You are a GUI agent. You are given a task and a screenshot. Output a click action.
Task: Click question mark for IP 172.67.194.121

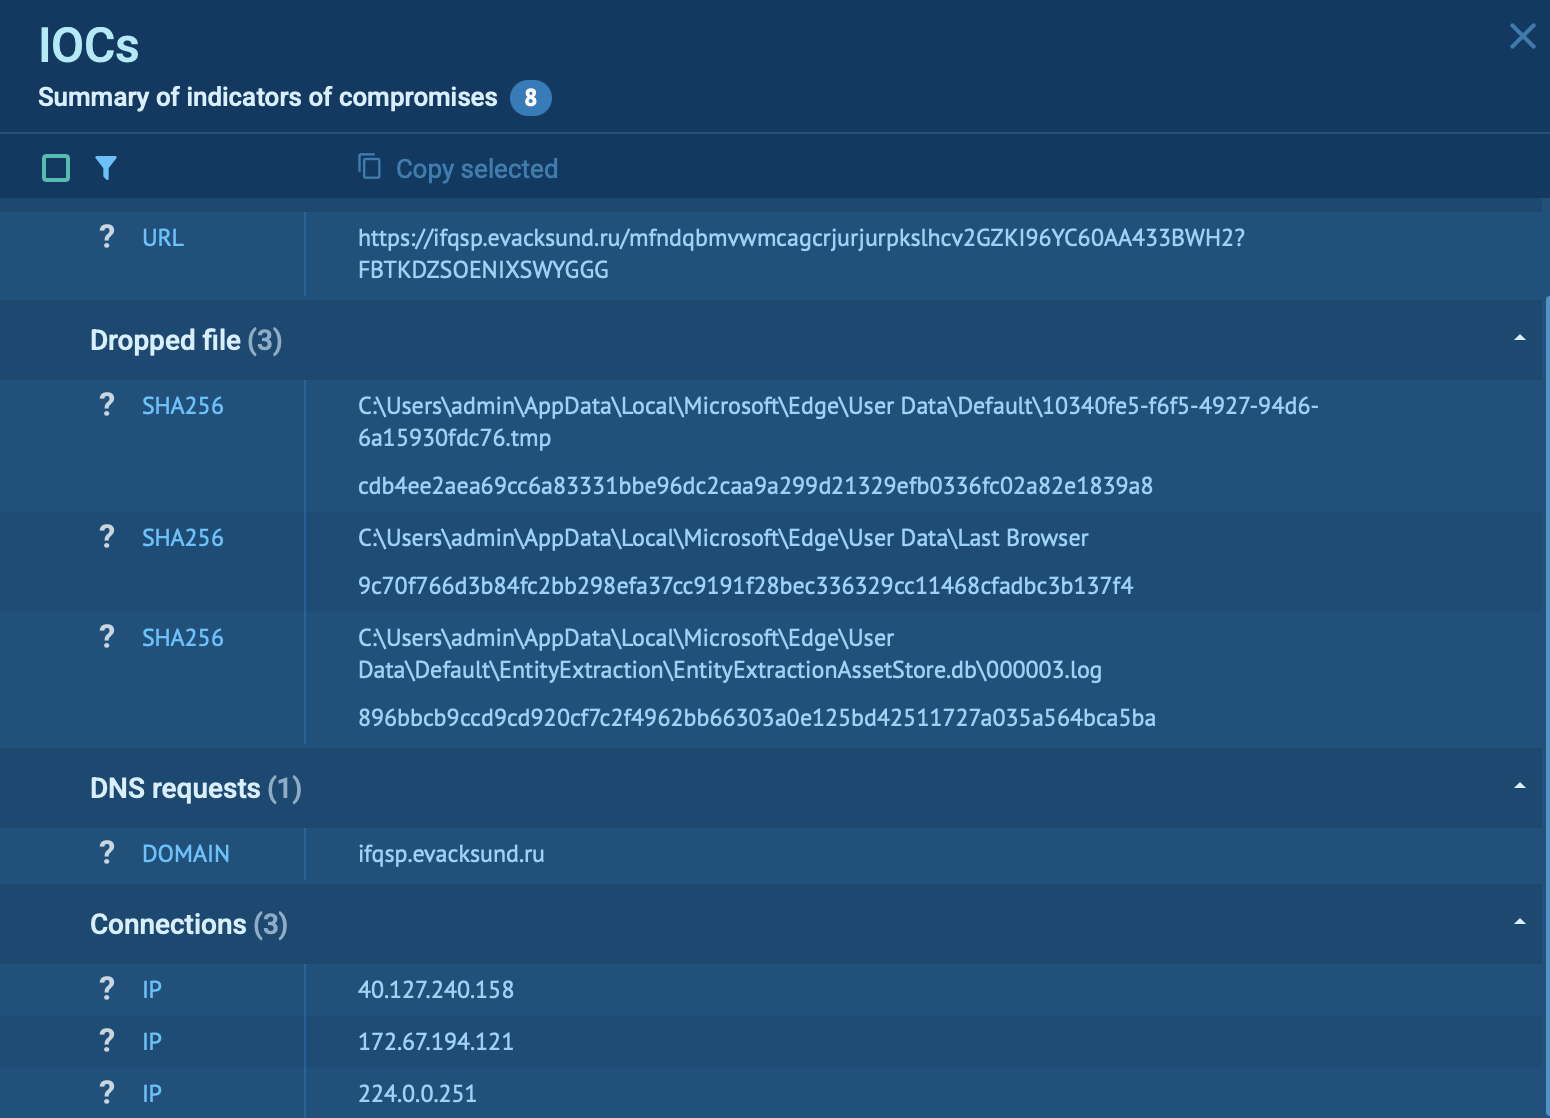[x=107, y=1041]
